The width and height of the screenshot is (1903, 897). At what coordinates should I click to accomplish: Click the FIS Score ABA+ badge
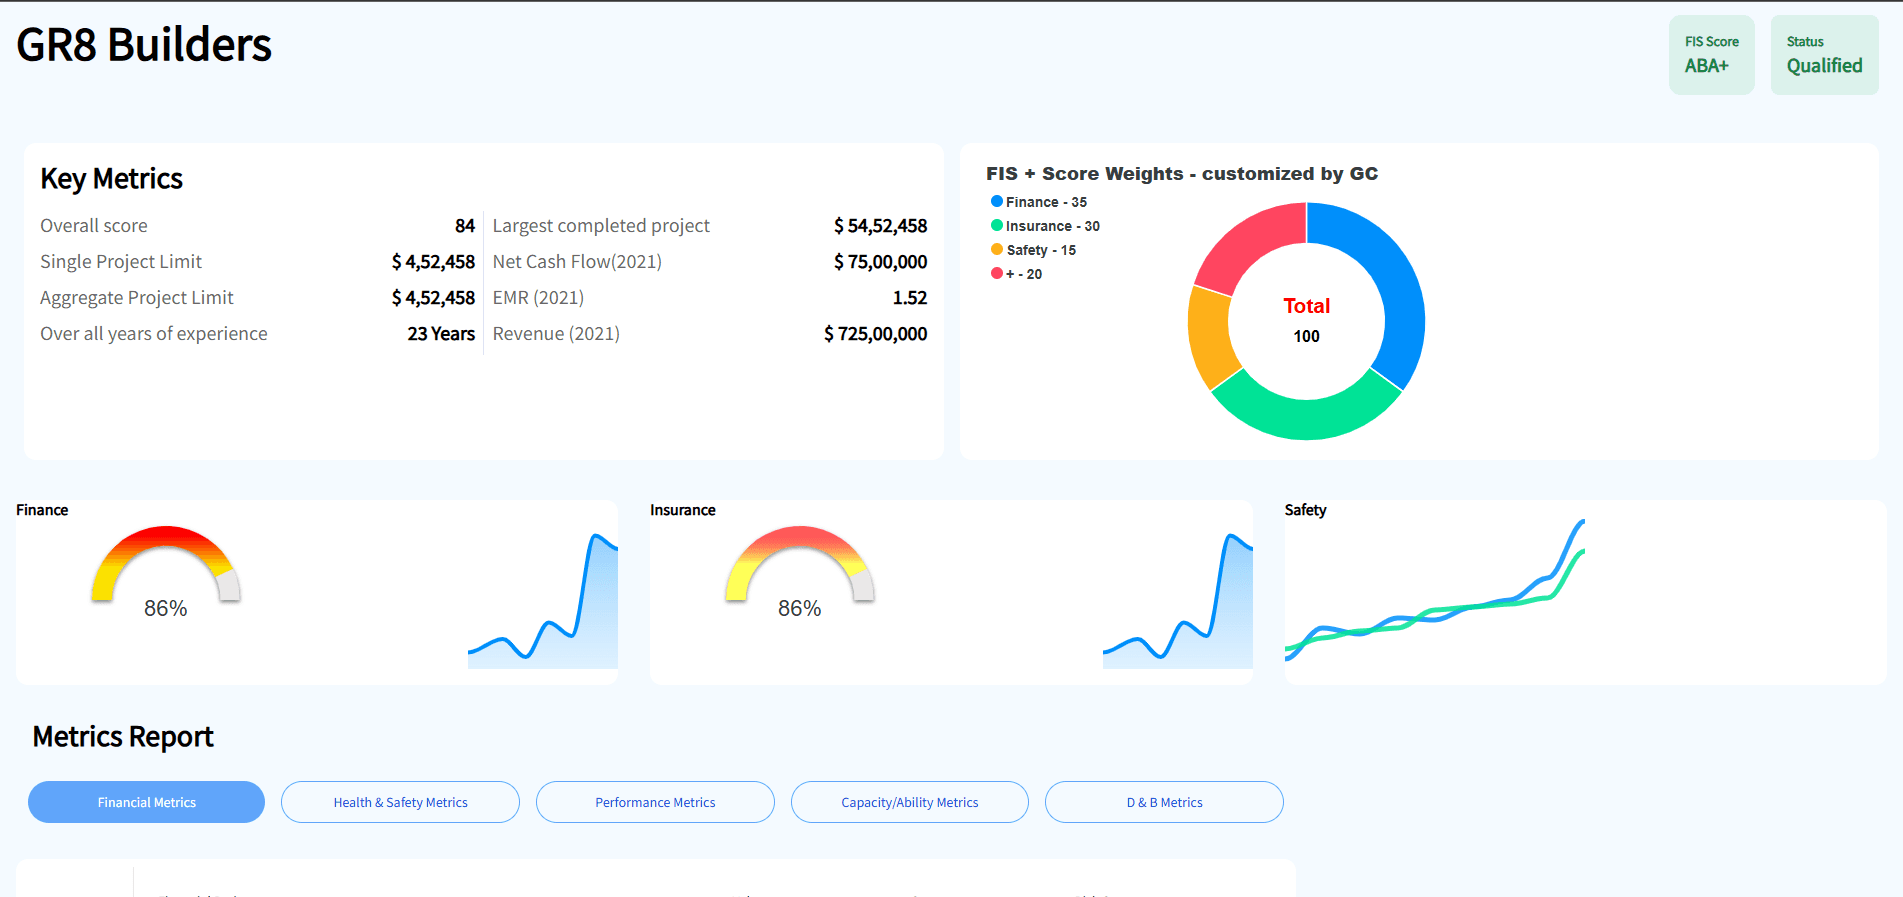pos(1712,55)
